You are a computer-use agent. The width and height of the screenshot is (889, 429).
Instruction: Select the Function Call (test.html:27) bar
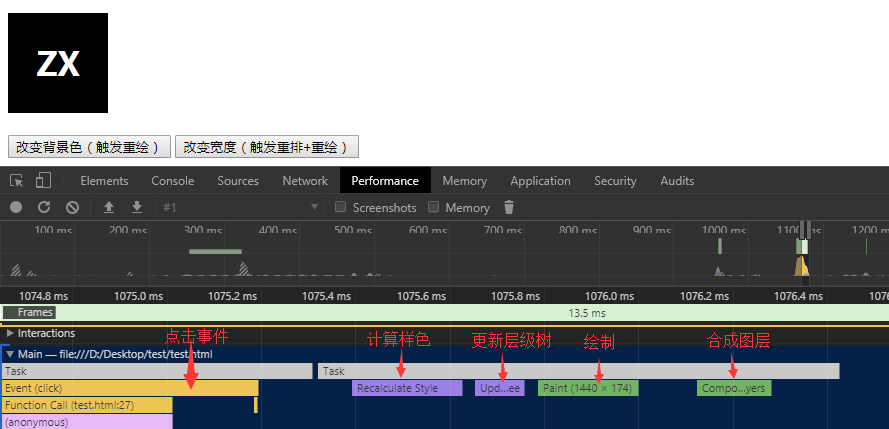[87, 405]
